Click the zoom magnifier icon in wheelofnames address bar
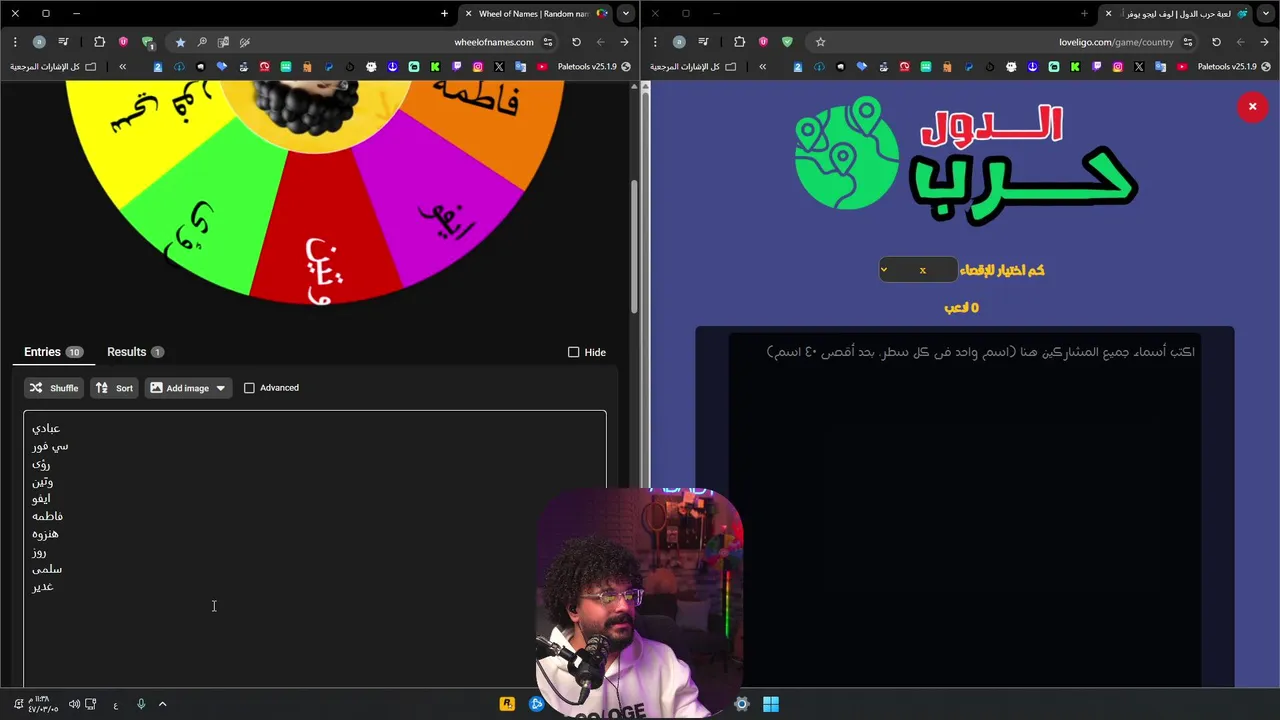Viewport: 1280px width, 720px height. click(x=202, y=42)
